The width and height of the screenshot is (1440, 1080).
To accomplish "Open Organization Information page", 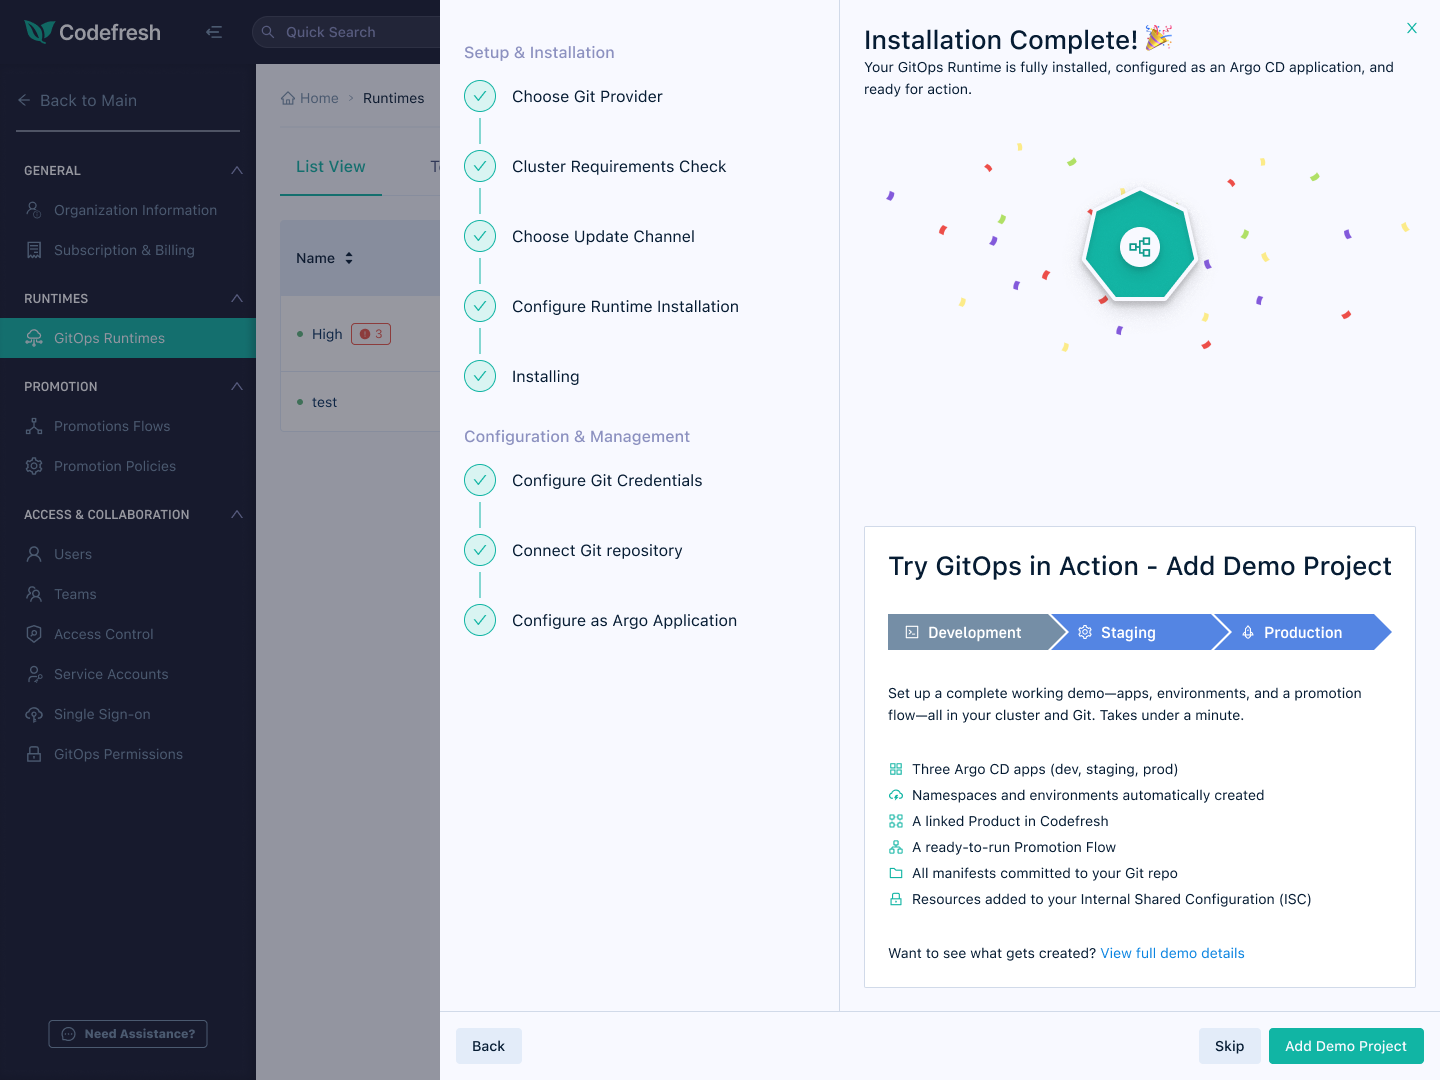I will (x=128, y=210).
